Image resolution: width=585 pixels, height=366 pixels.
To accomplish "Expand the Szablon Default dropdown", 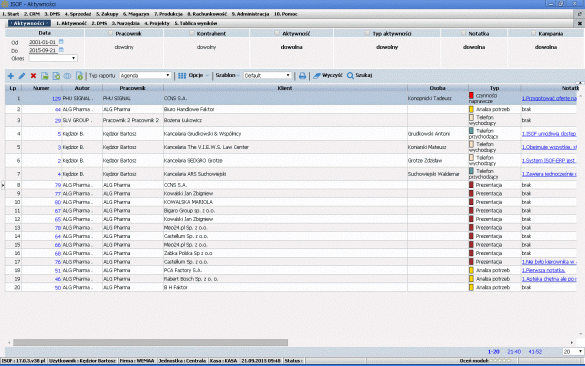I will pos(267,75).
